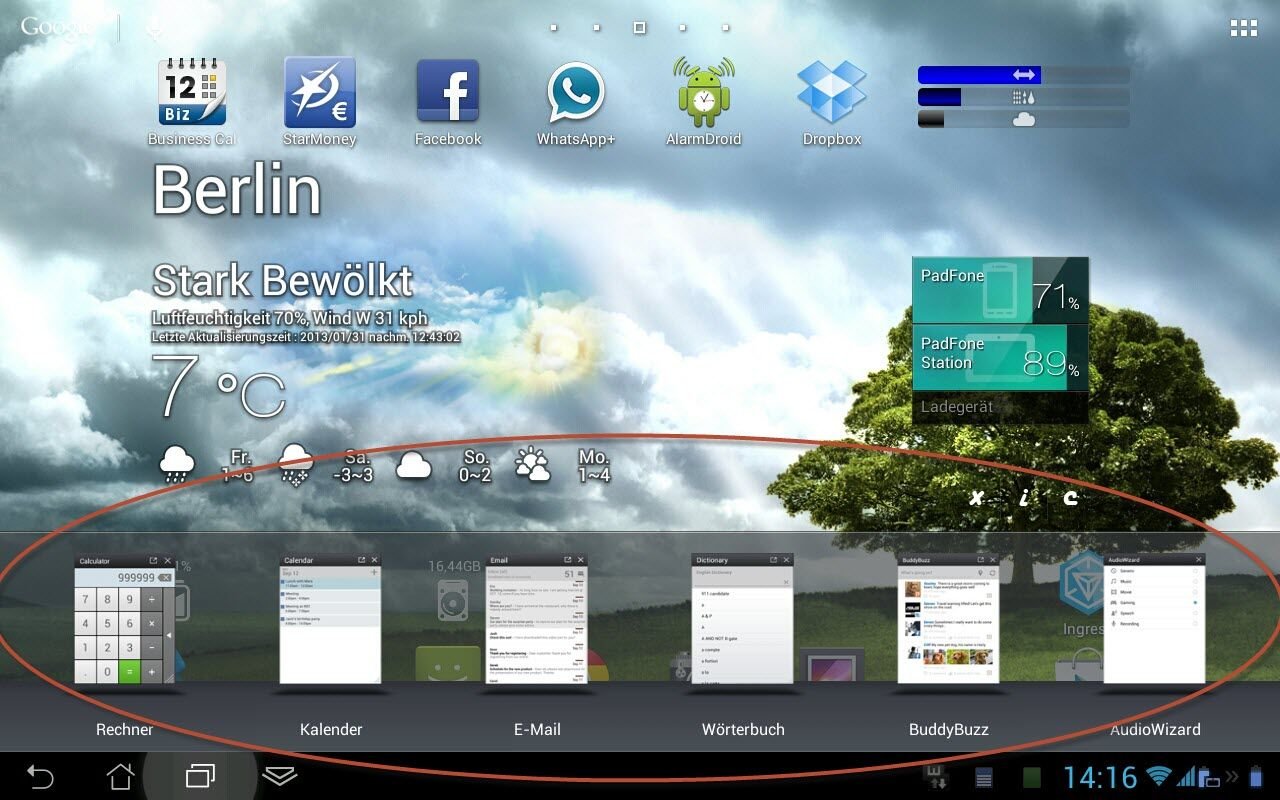Tap the Home navigation button
Image resolution: width=1280 pixels, height=800 pixels.
coord(120,776)
